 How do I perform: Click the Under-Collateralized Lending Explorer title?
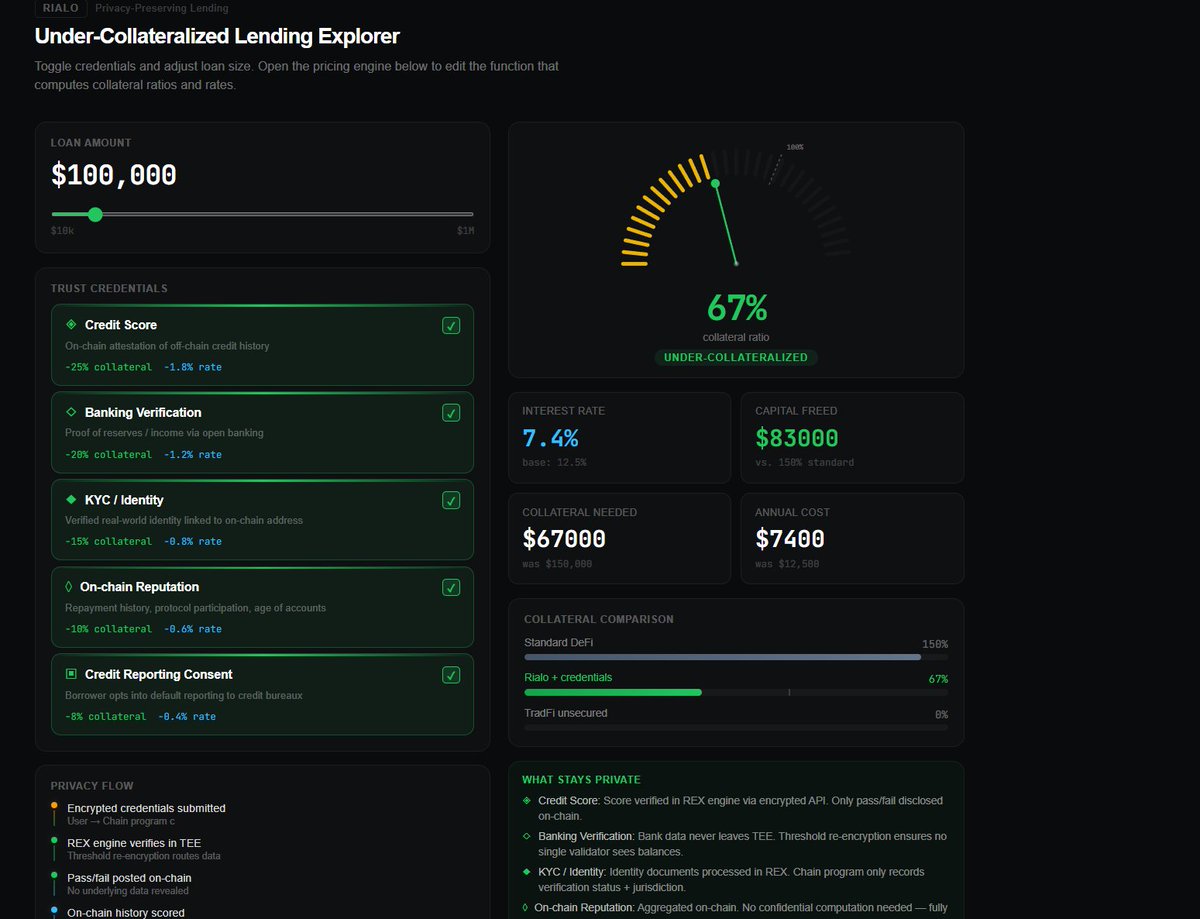217,36
